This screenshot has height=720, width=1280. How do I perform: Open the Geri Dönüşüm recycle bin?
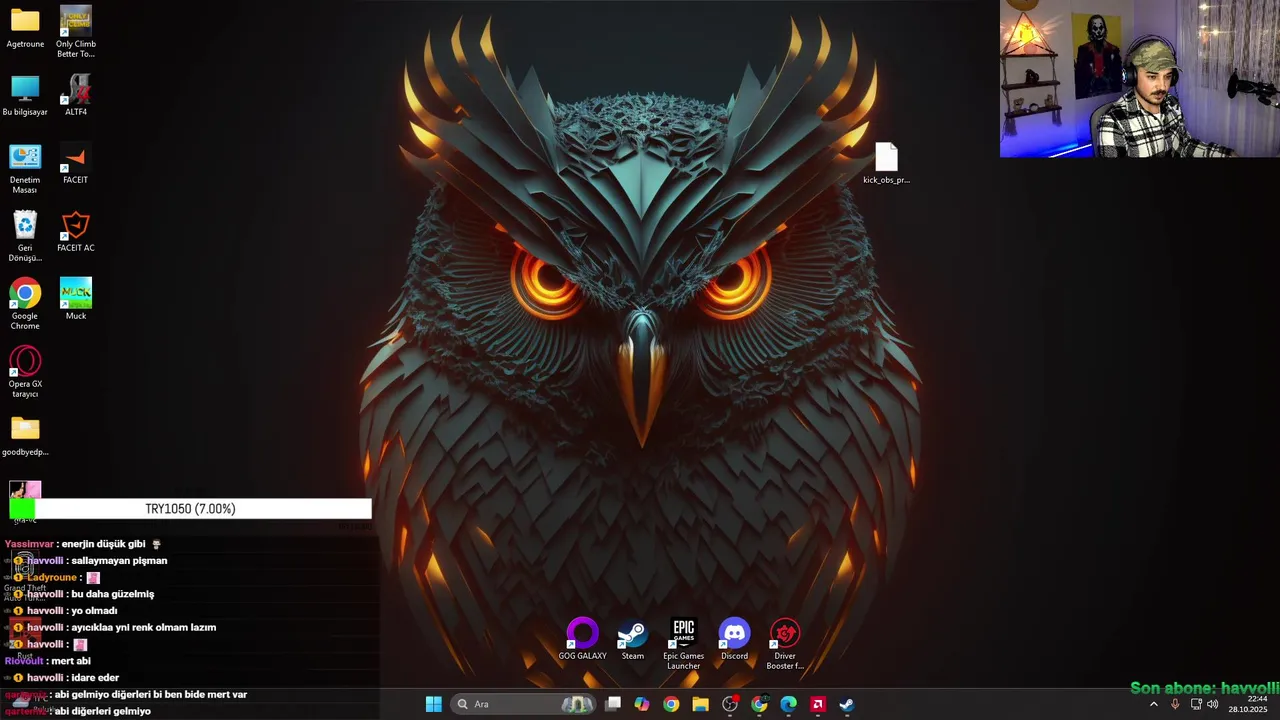click(25, 237)
